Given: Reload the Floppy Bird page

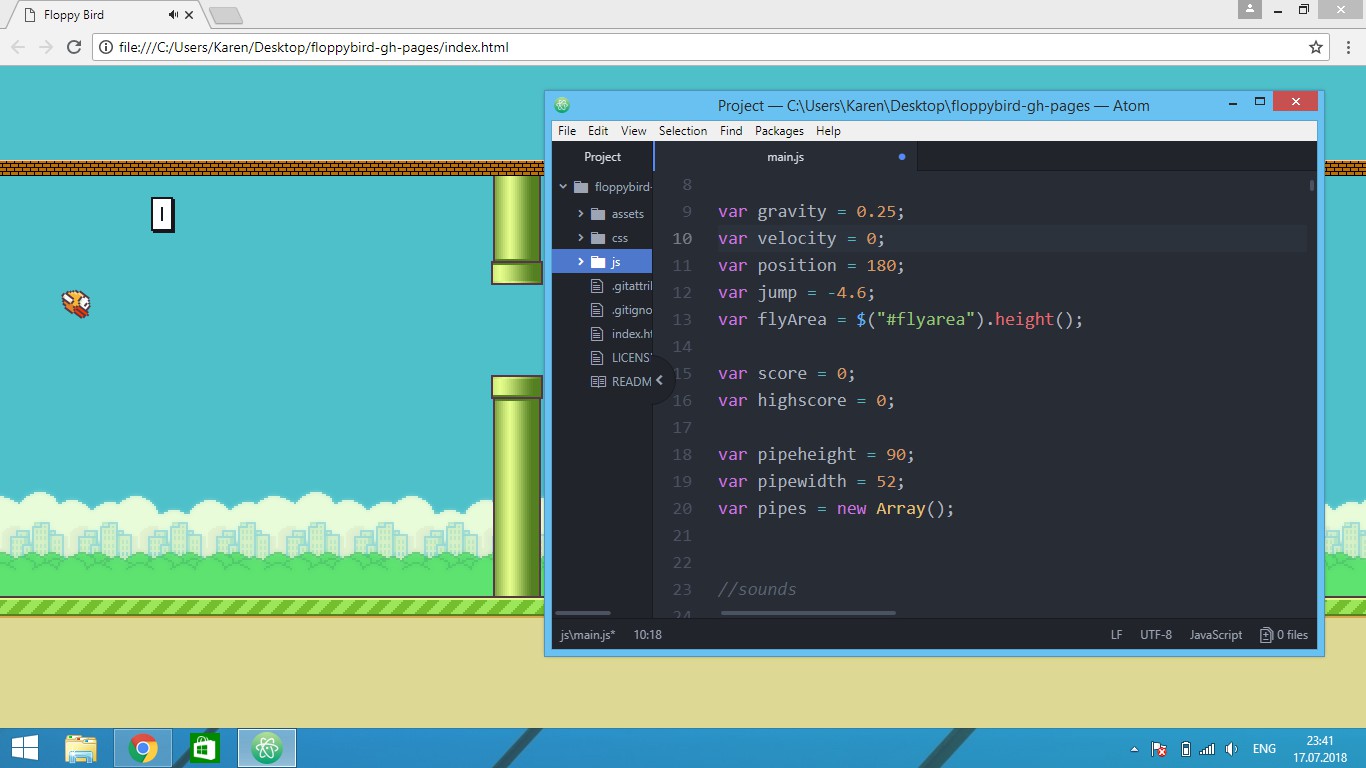Looking at the screenshot, I should click(73, 47).
